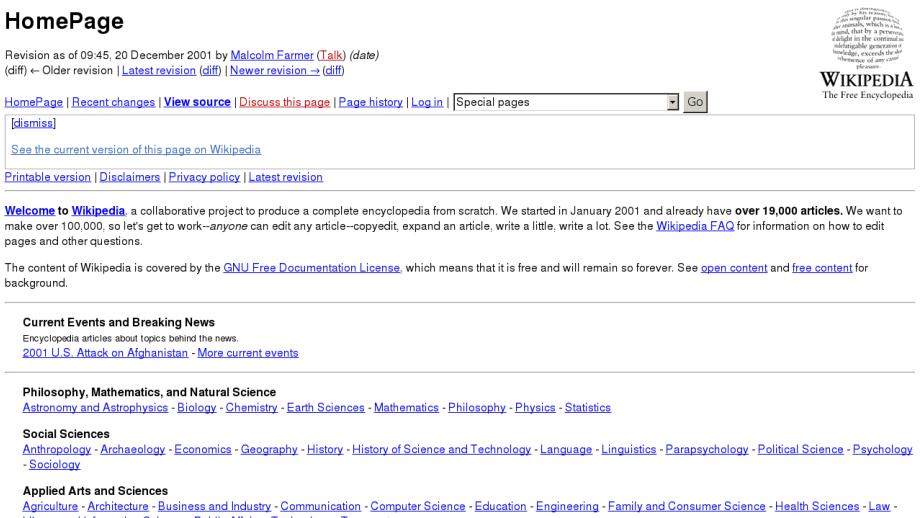920x518 pixels.
Task: Open Family and Consumer Science link
Action: pyautogui.click(x=687, y=506)
